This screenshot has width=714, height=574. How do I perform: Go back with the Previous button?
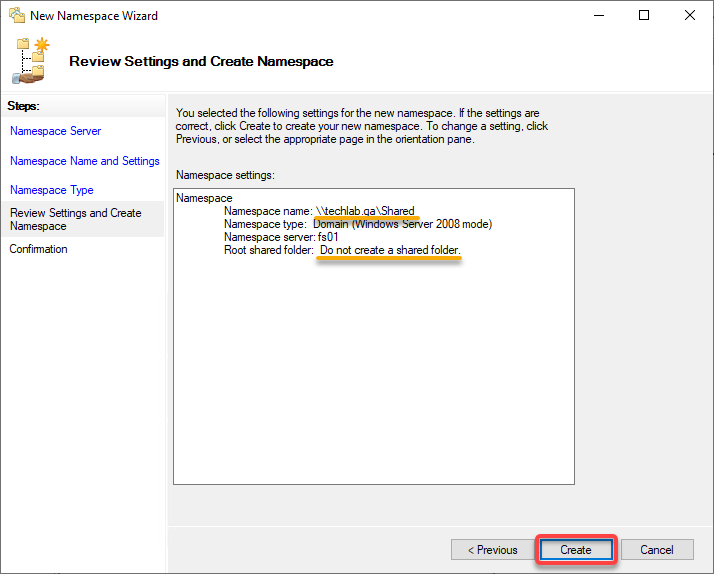click(493, 550)
